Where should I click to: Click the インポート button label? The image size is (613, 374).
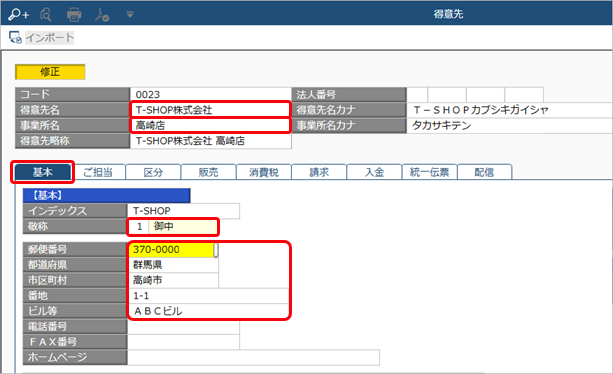(50, 38)
